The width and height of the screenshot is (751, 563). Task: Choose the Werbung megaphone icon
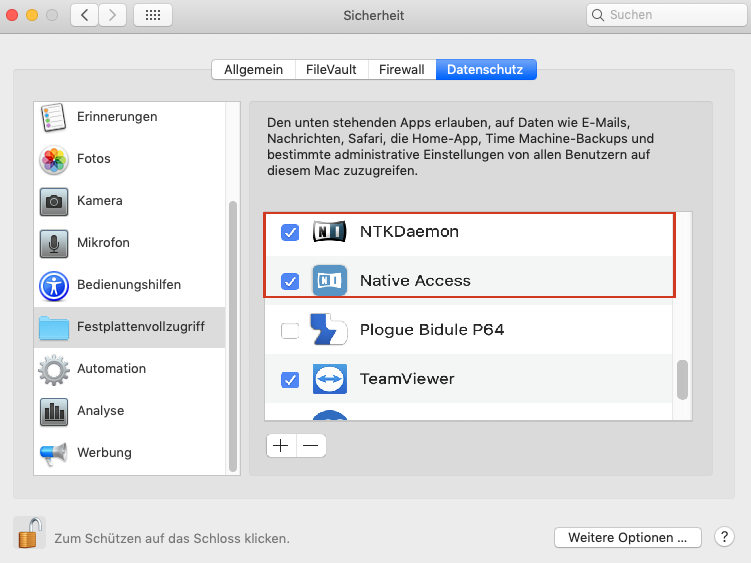point(54,453)
